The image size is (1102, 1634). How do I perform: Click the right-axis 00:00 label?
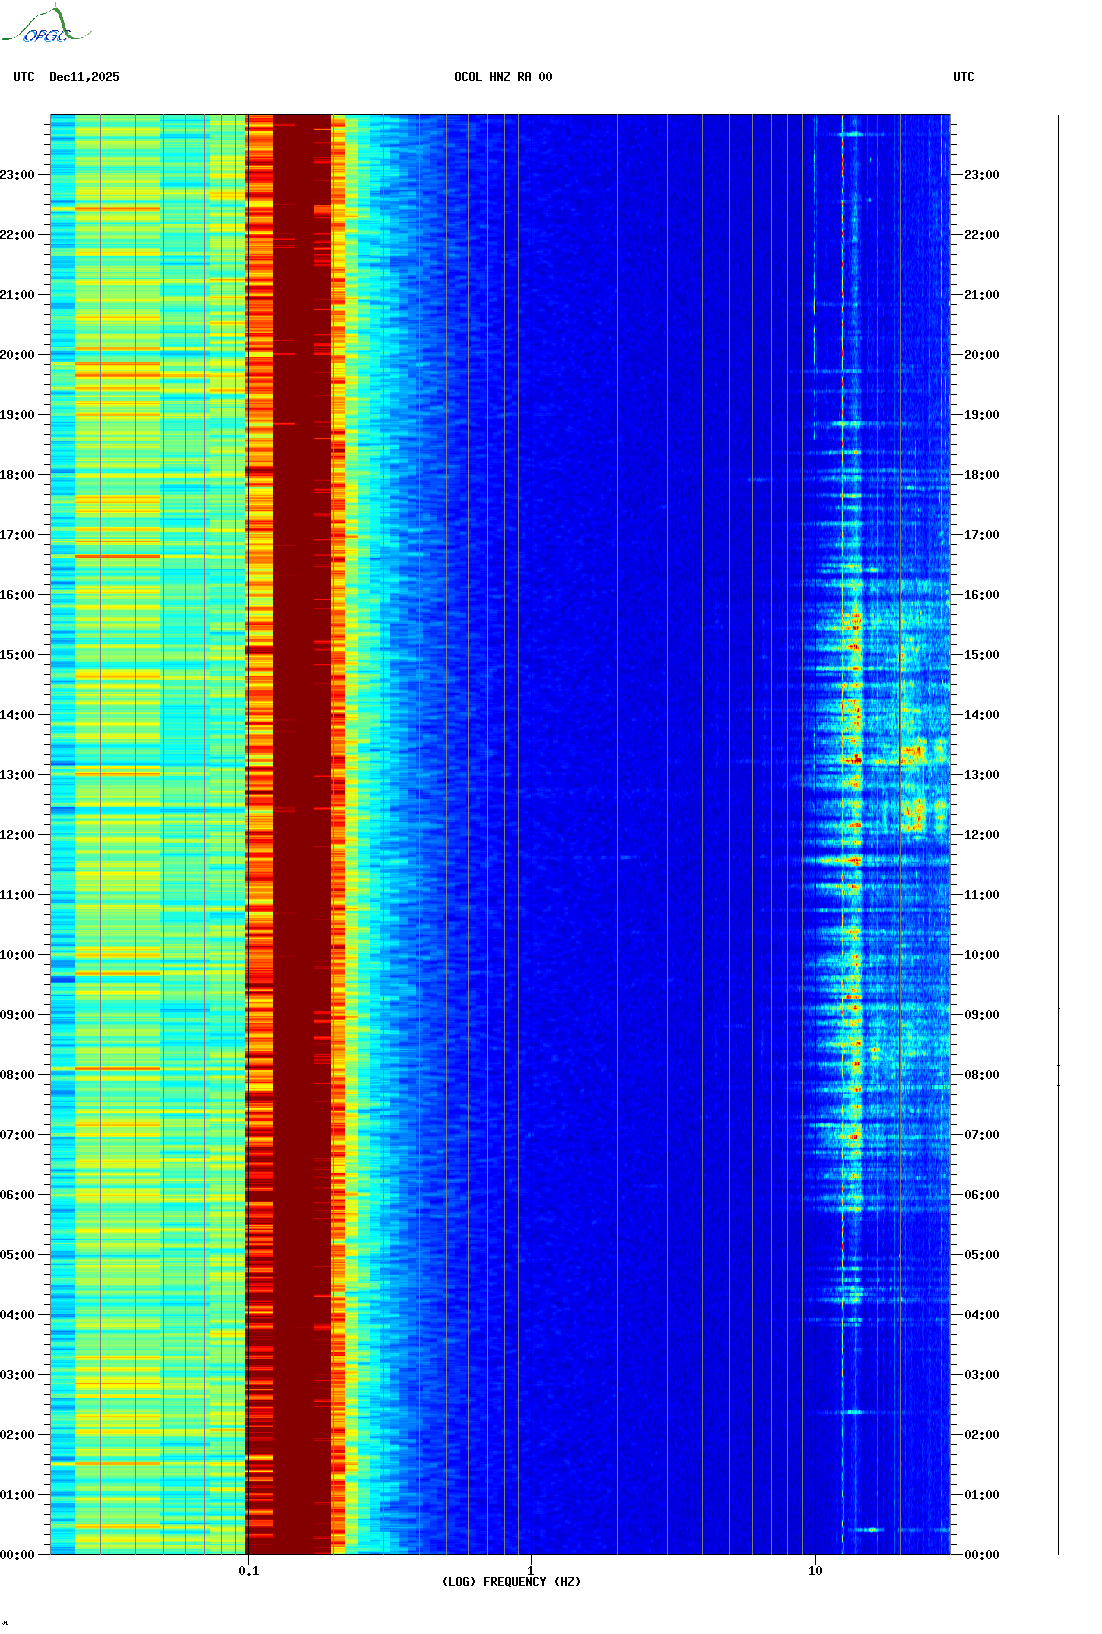[x=982, y=1555]
